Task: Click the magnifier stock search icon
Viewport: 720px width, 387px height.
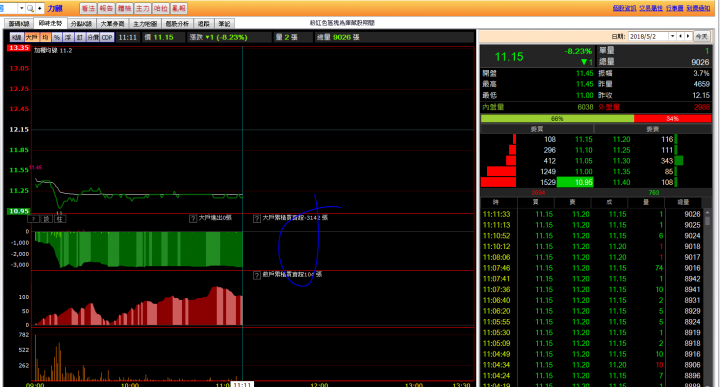Action: tap(30, 9)
